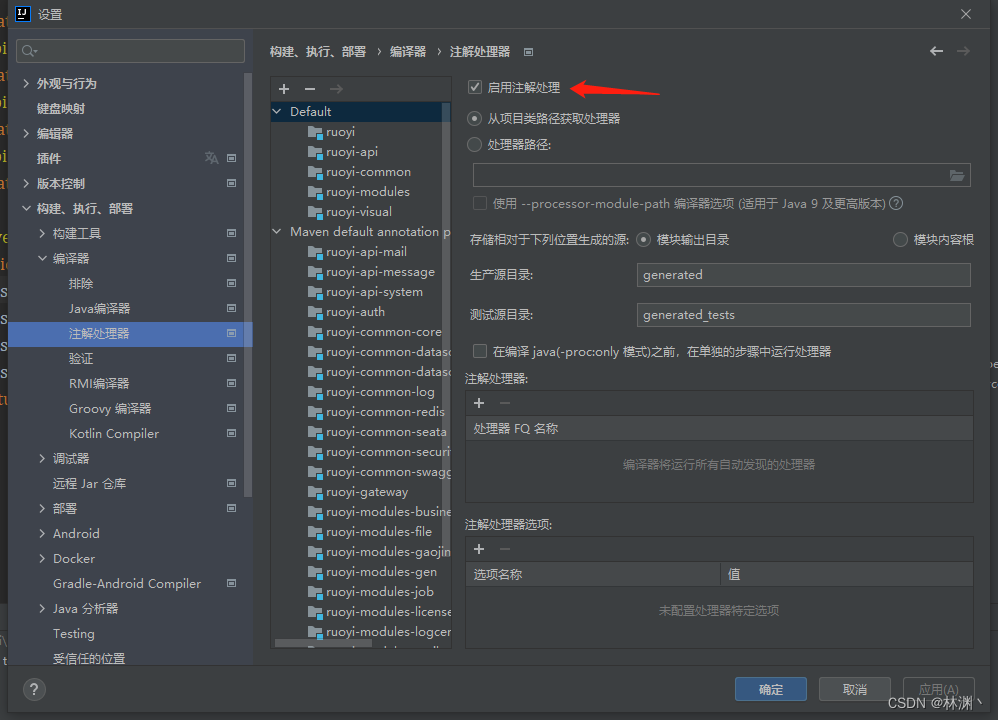The width and height of the screenshot is (998, 720).
Task: Expand 编辑器 settings group
Action: pos(26,133)
